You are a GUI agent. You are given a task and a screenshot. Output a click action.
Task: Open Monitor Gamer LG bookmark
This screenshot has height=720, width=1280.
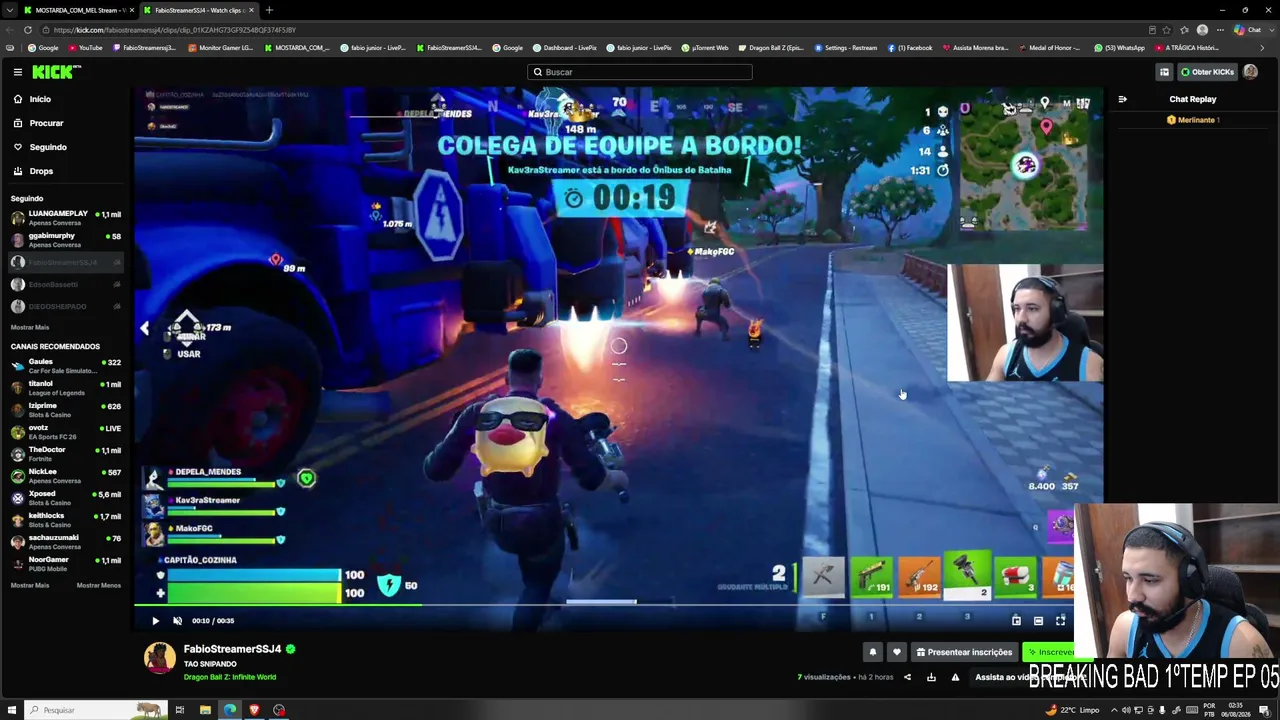pyautogui.click(x=221, y=48)
